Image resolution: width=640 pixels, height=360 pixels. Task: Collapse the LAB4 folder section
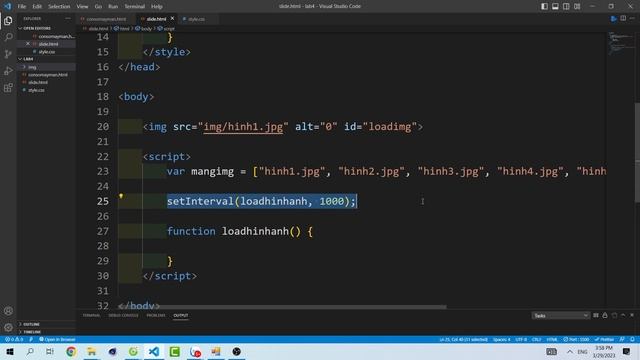(x=46, y=59)
